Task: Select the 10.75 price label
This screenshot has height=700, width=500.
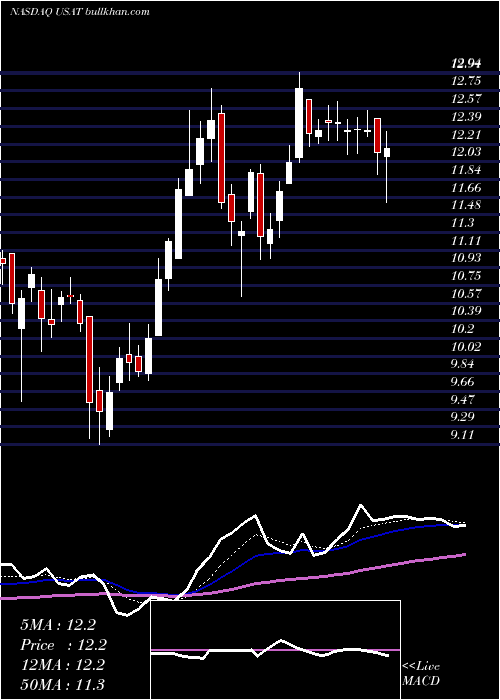Action: point(466,276)
